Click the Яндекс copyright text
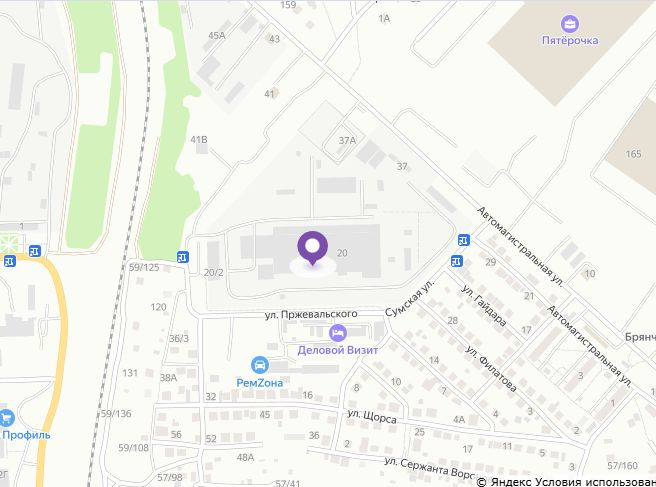 click(x=503, y=482)
